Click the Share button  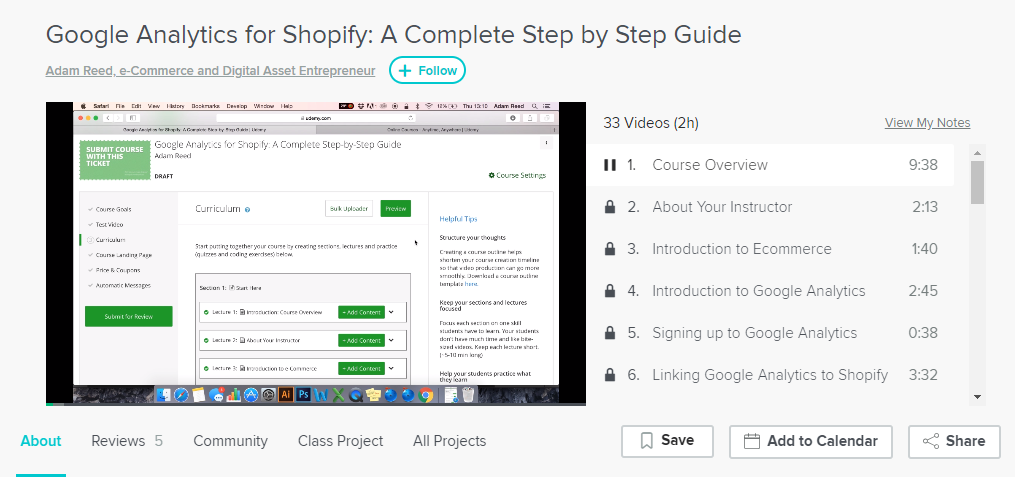[x=954, y=441]
